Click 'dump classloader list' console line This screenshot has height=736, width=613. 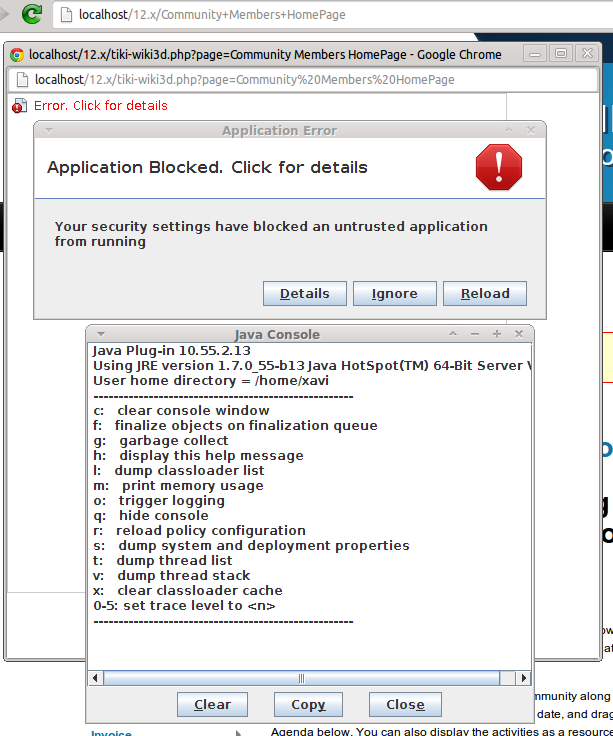coord(179,471)
